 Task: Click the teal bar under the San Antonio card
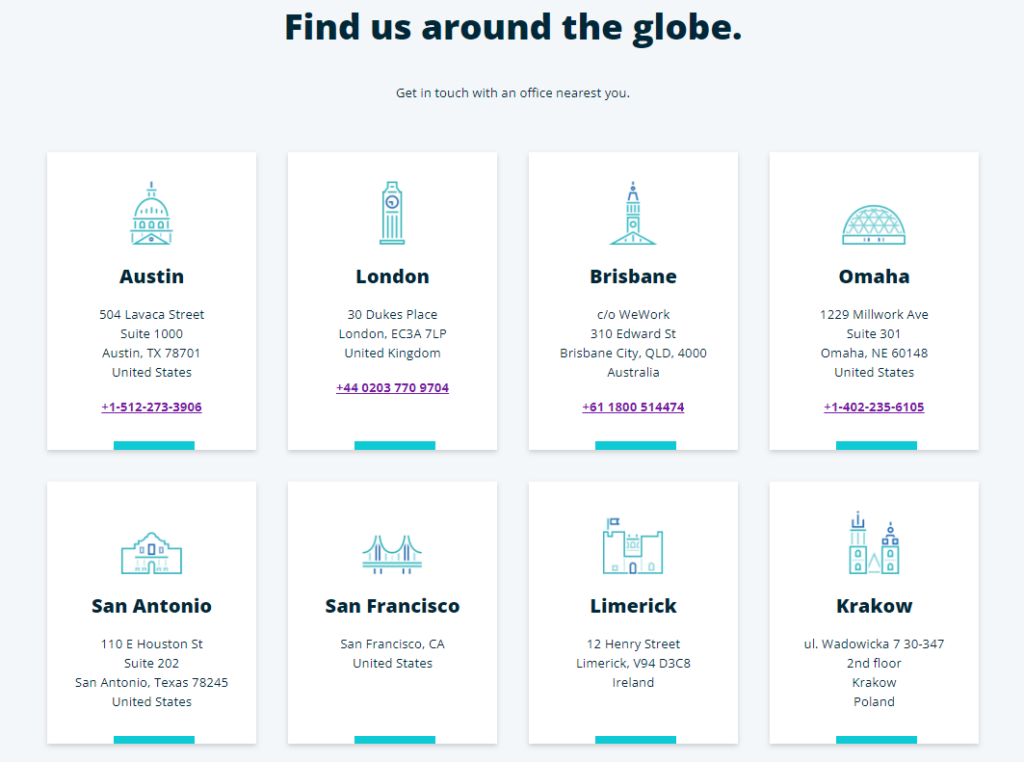153,740
